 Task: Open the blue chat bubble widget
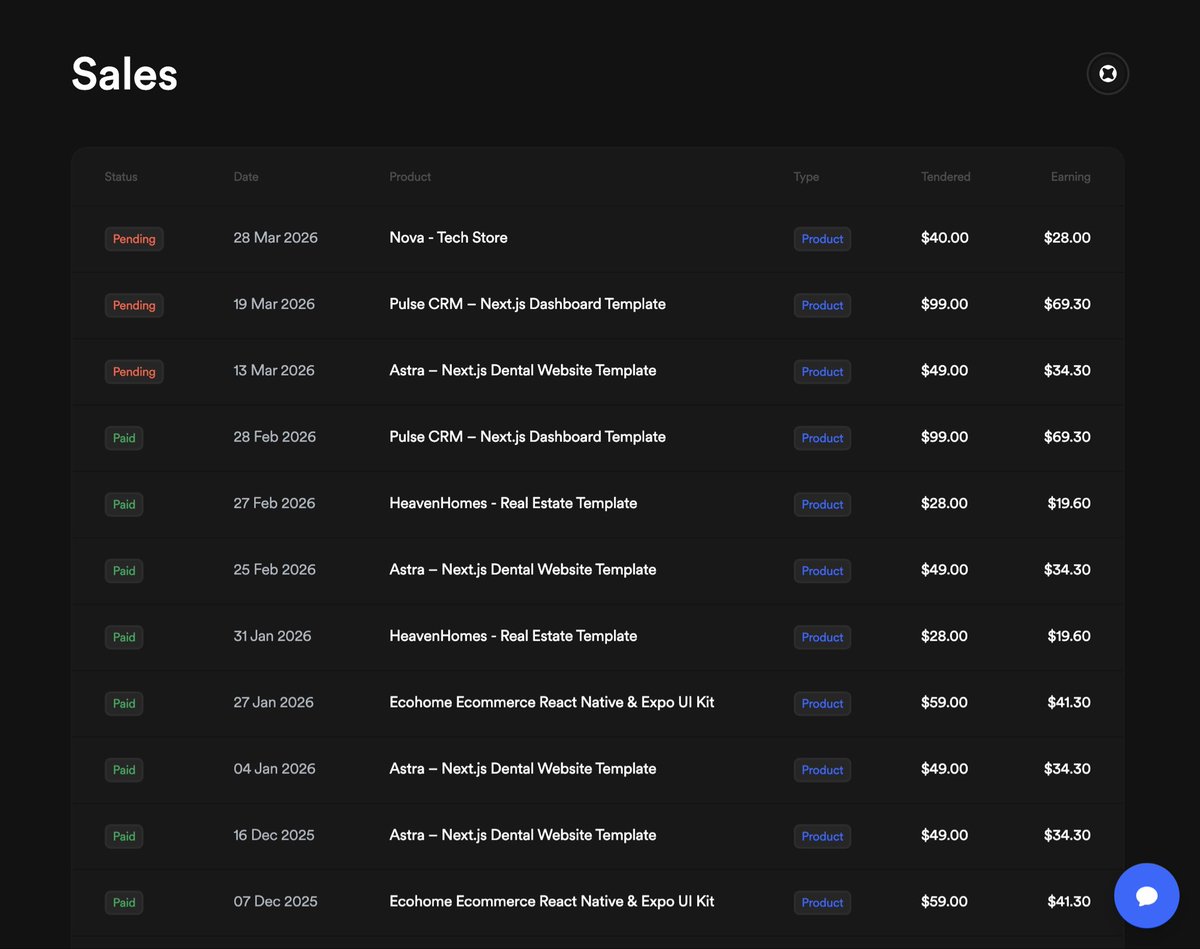(x=1147, y=896)
